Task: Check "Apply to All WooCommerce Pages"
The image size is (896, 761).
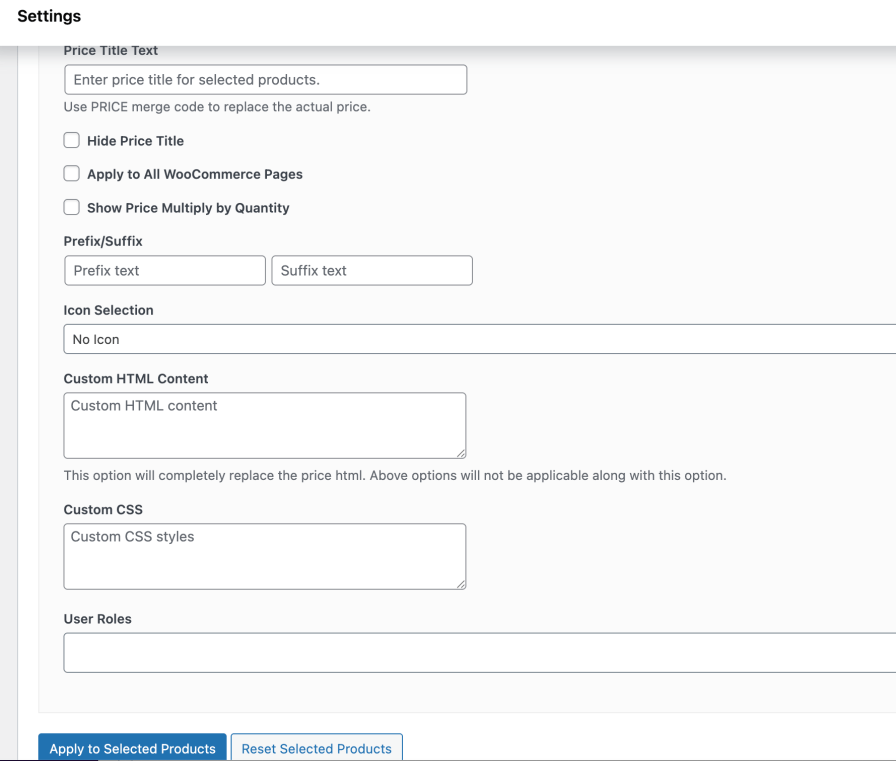Action: pyautogui.click(x=71, y=173)
